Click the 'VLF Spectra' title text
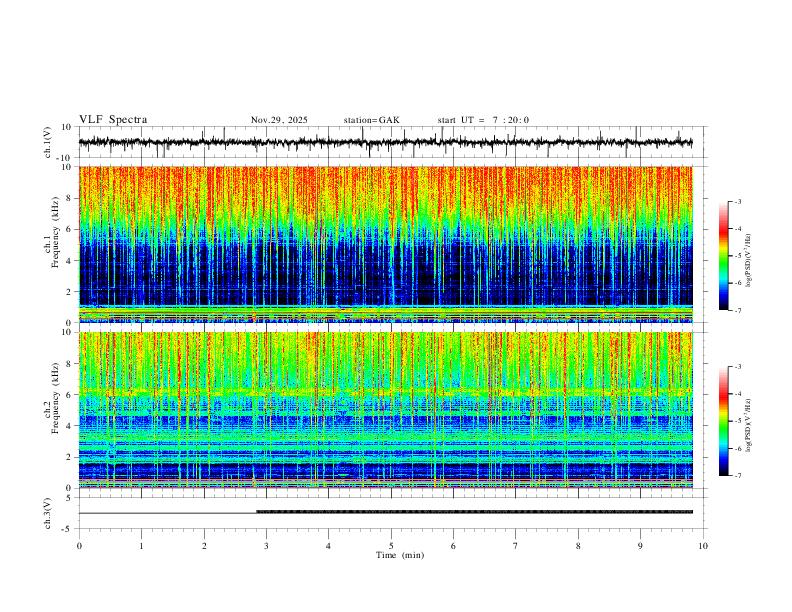 113,120
